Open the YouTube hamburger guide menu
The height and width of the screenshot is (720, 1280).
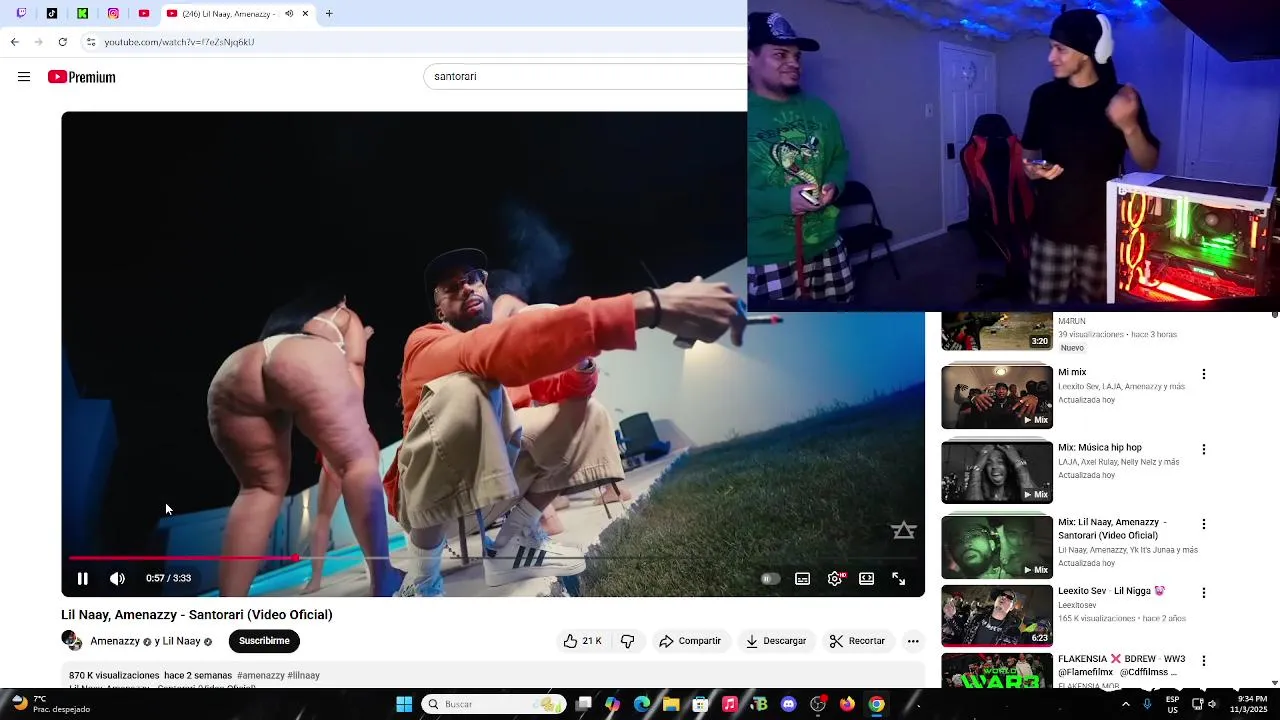(24, 77)
